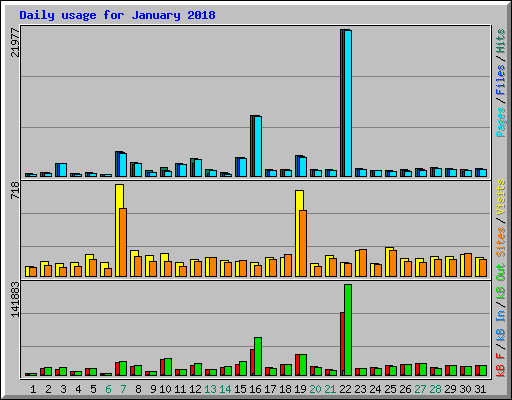Select day 25 on the x-axis

(390, 389)
